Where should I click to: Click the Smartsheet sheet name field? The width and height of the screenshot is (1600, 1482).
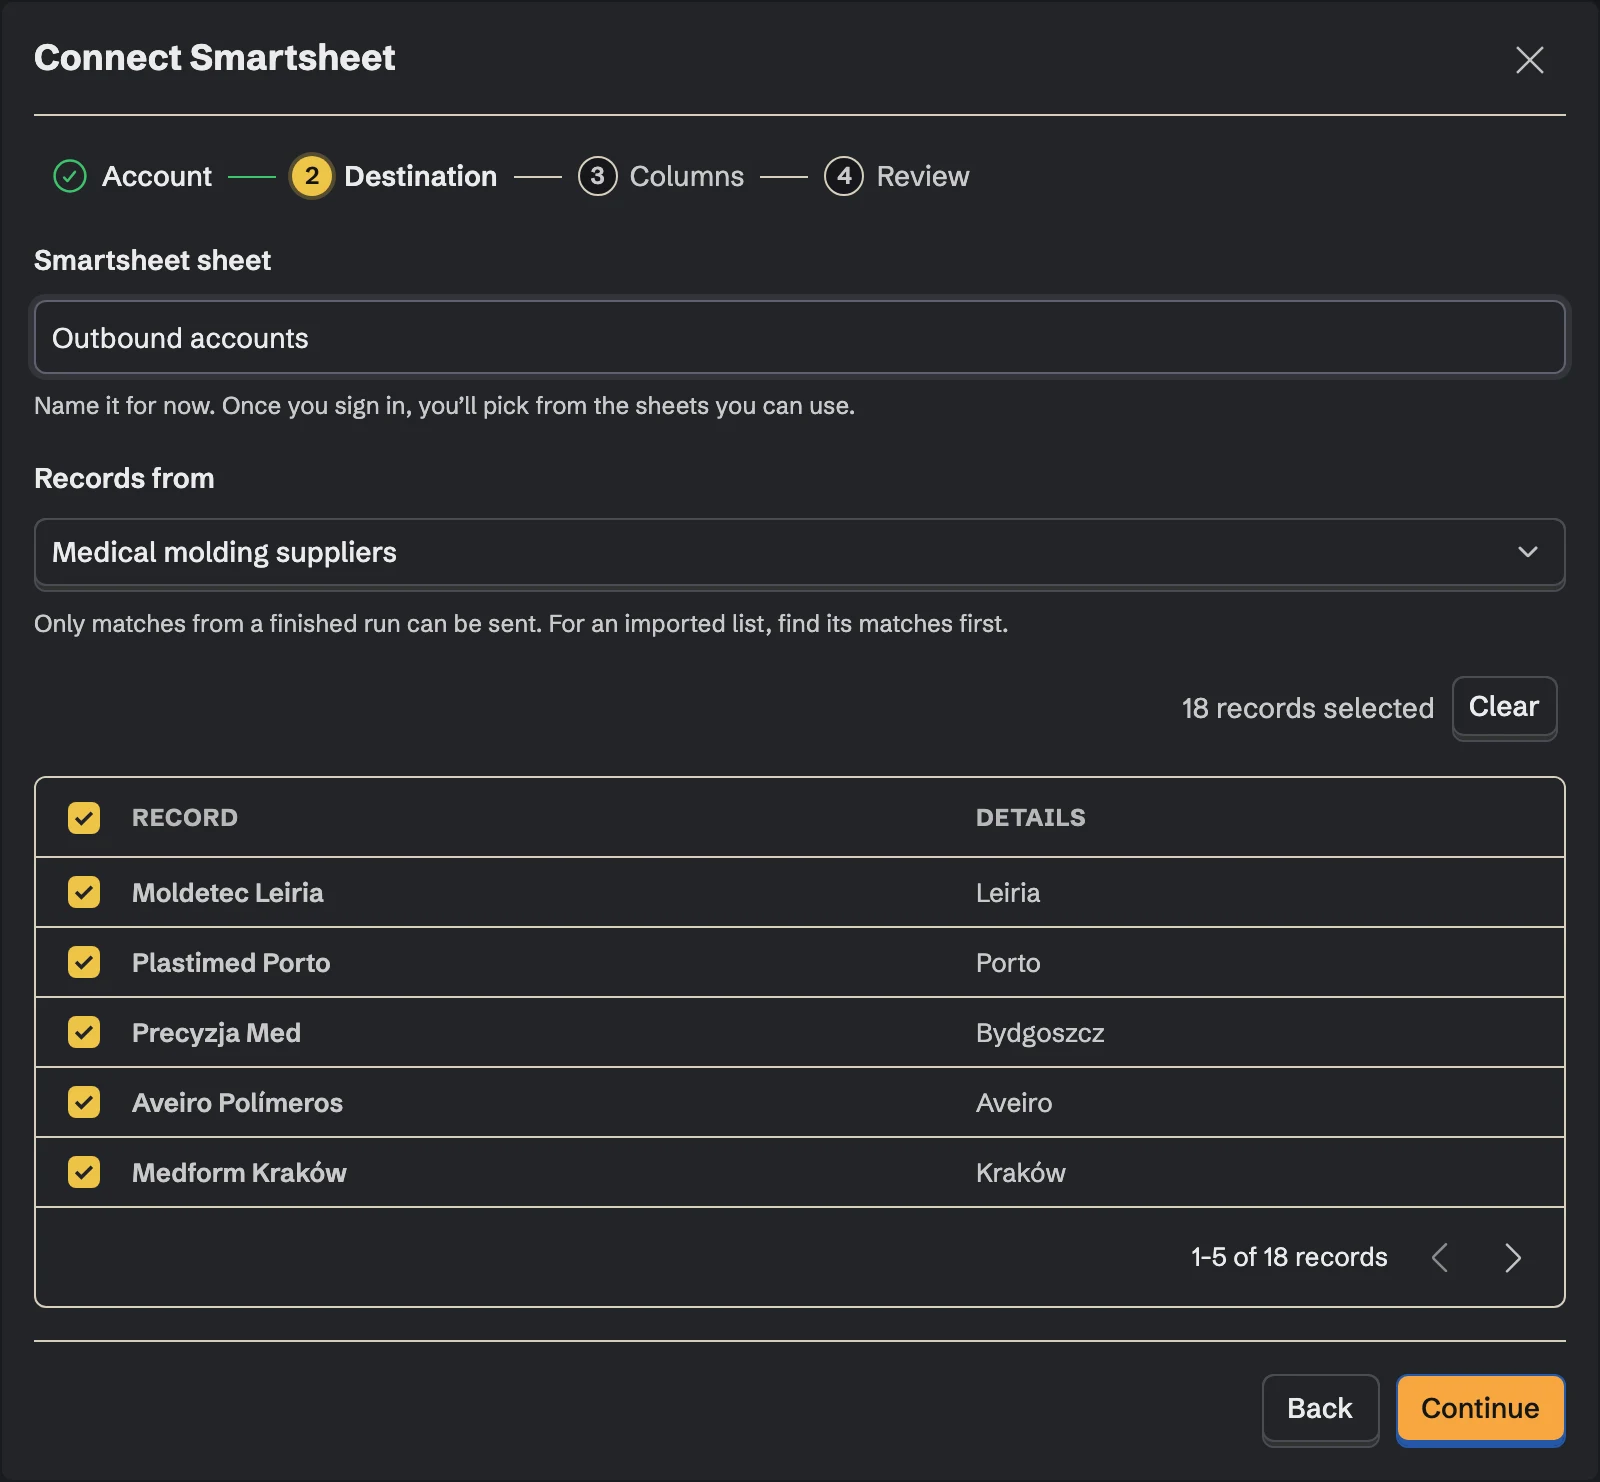click(x=800, y=338)
